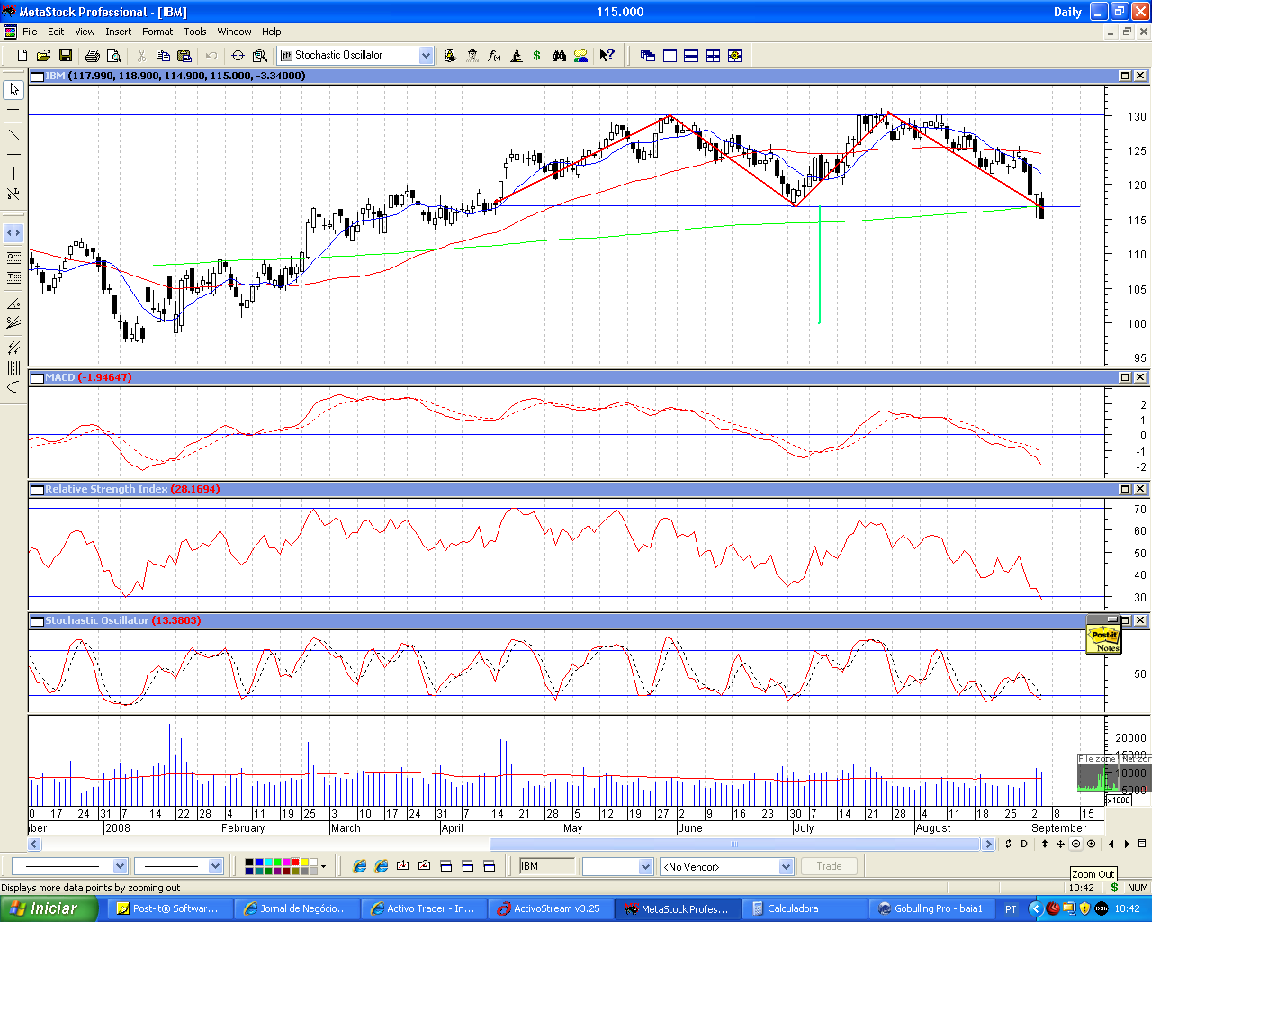Click the PT language indicator in tray
Screen dimensions: 1280x1024
(x=1011, y=909)
